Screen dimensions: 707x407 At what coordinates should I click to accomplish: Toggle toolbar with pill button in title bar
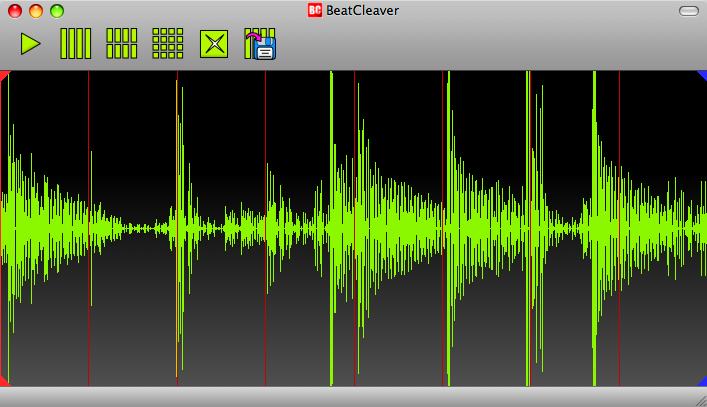click(x=689, y=11)
